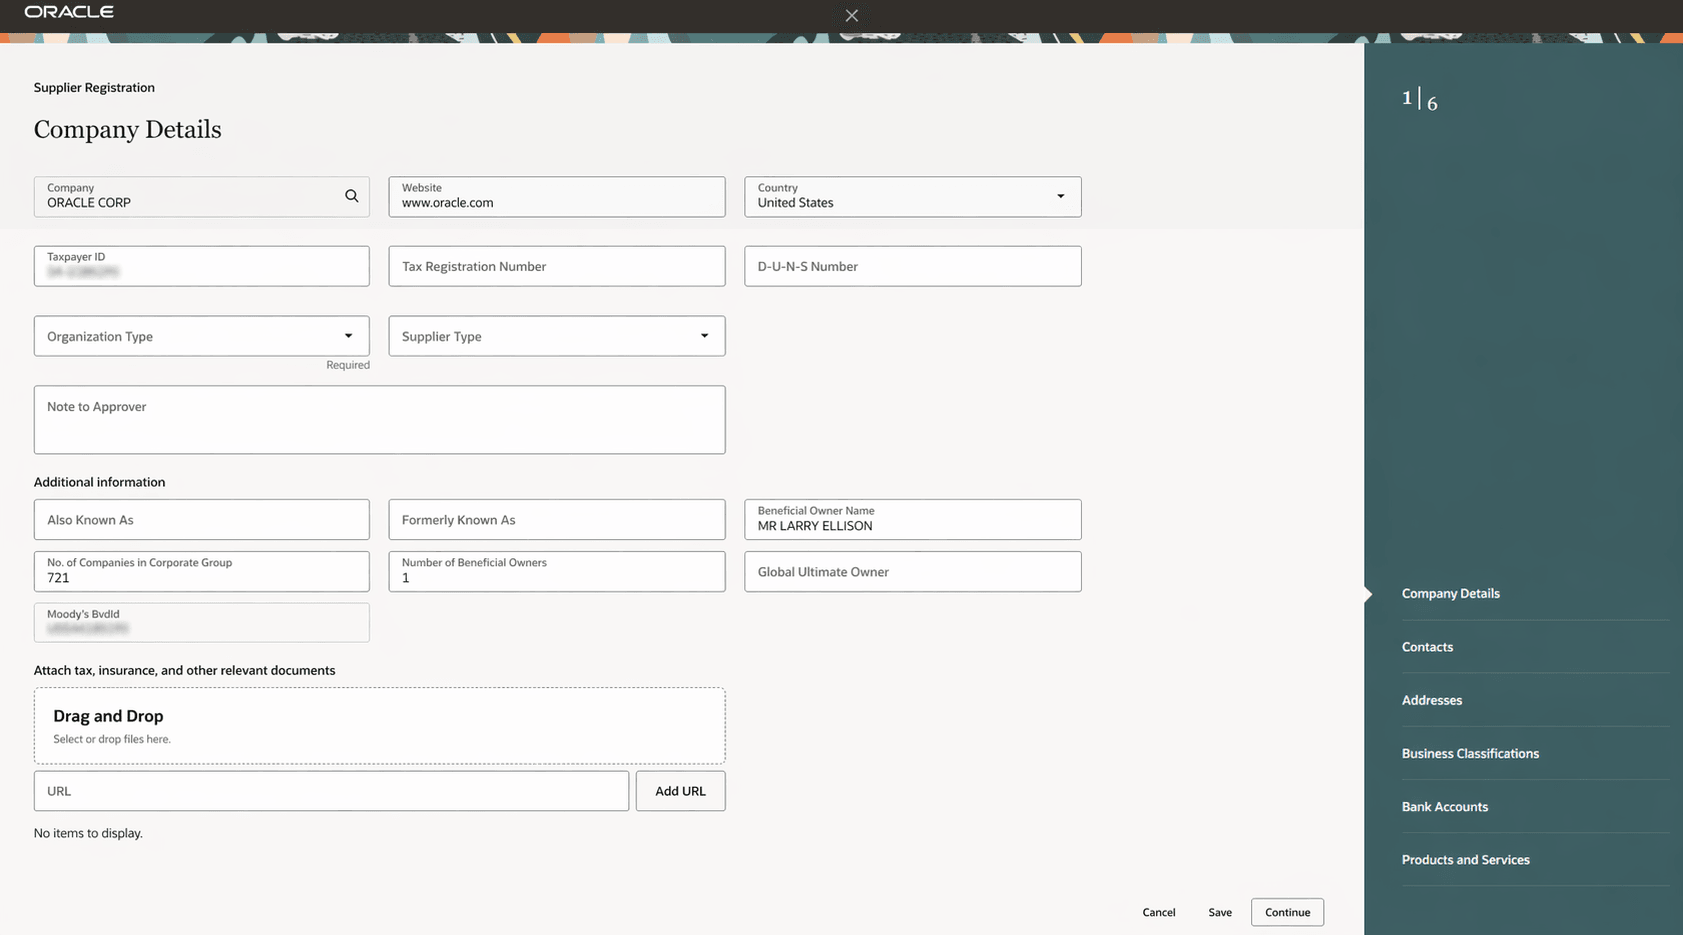Click the '1 | 6' step counter
1683x935 pixels.
(x=1419, y=100)
